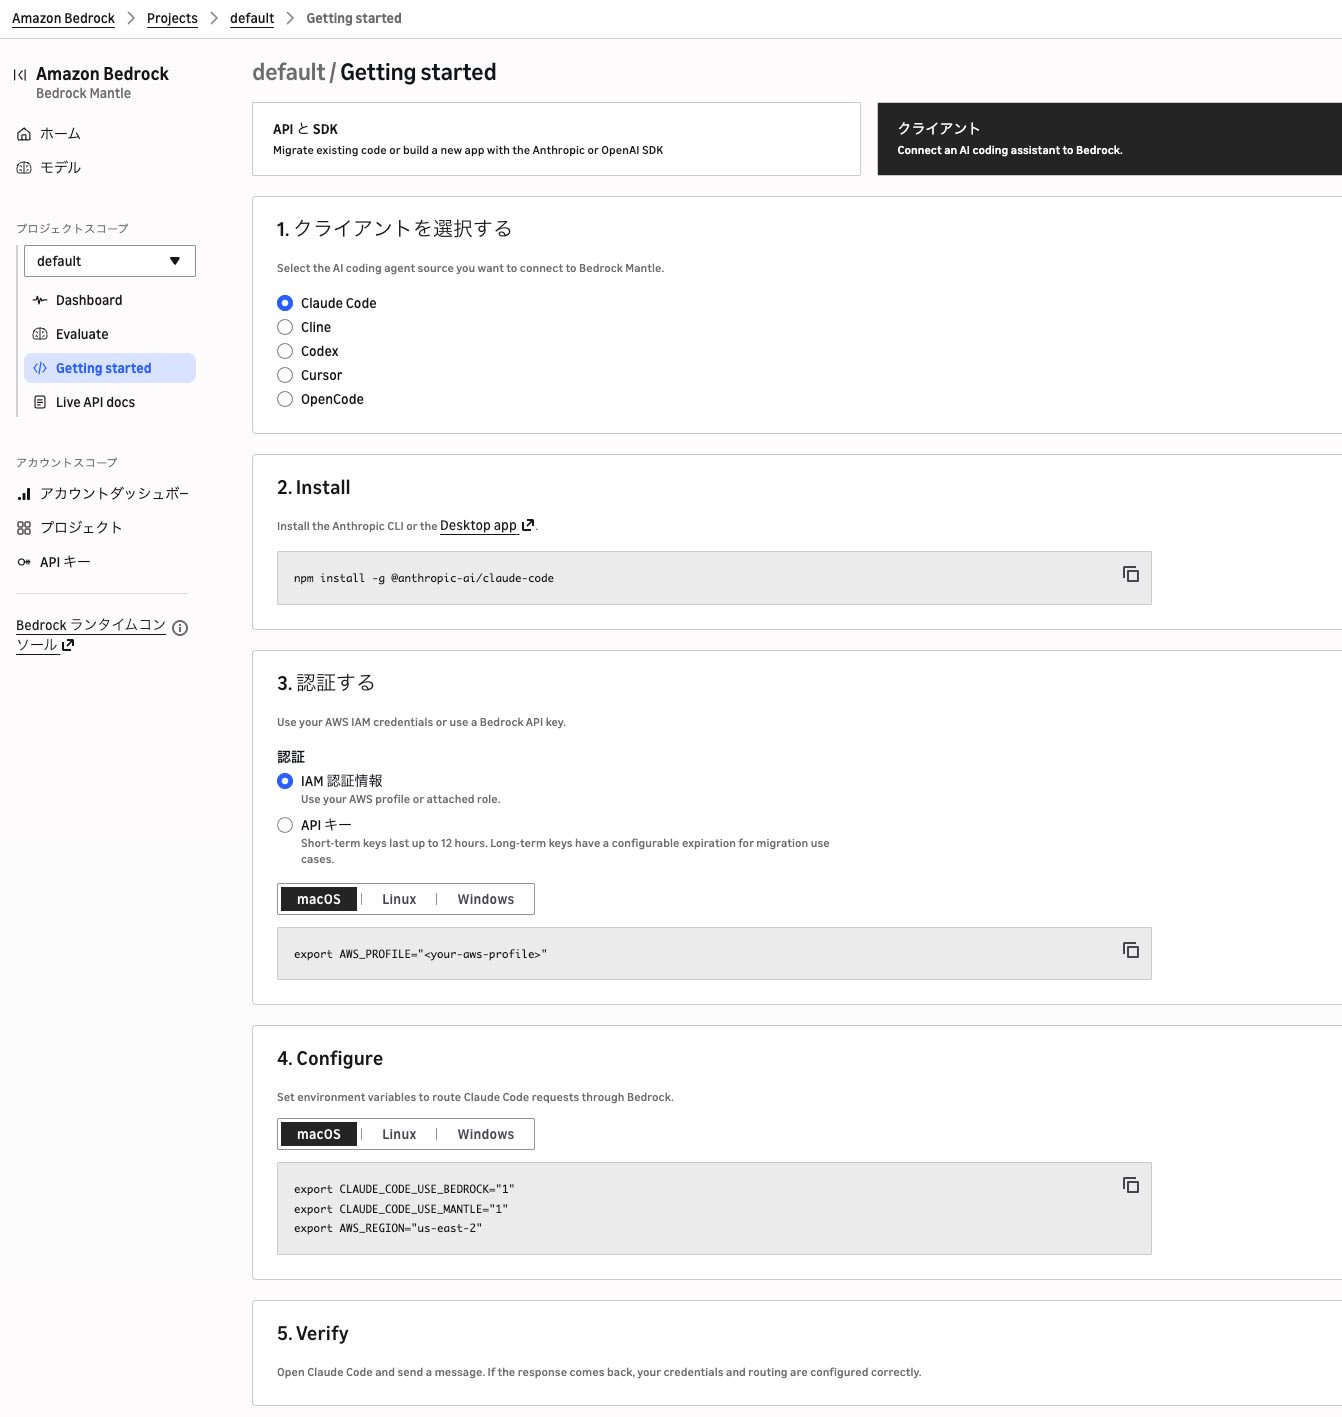The image size is (1342, 1417).
Task: Click the Dashboard pulse icon
Action: (40, 300)
